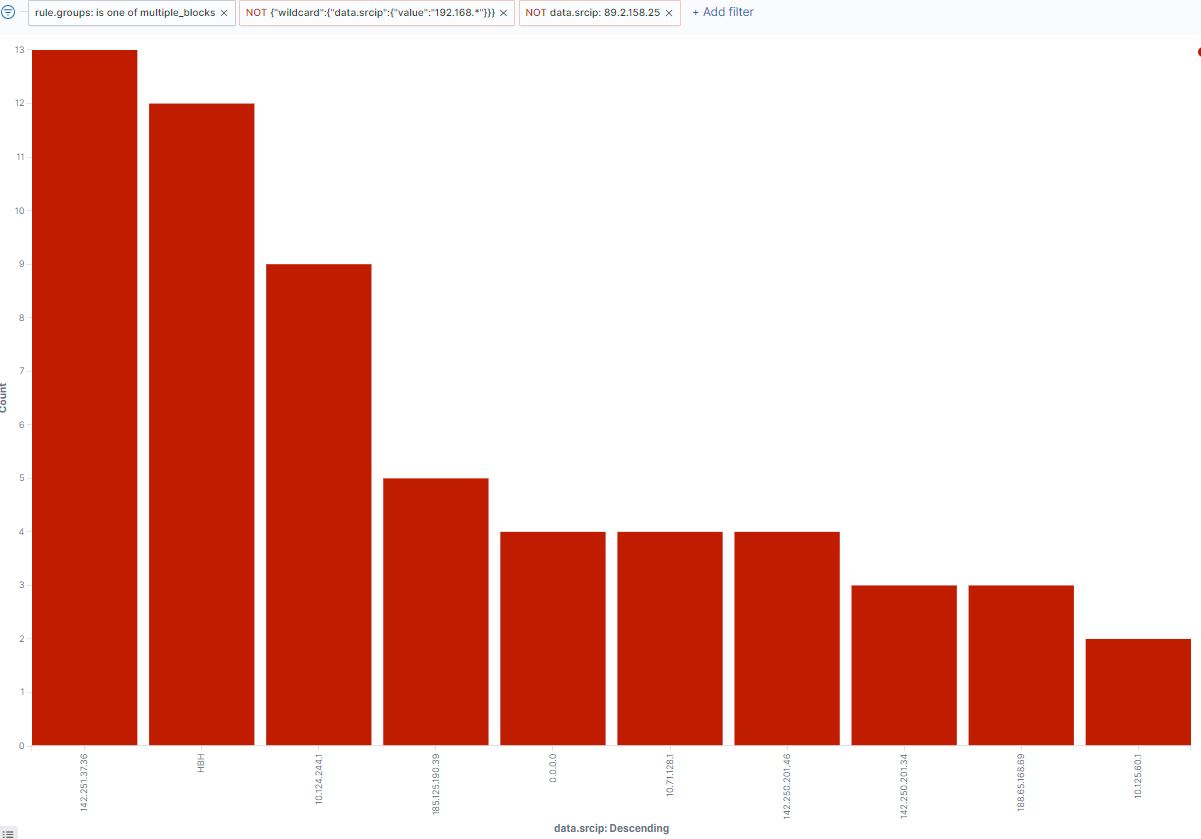Click Add filter link
This screenshot has height=839, width=1201.
point(723,13)
